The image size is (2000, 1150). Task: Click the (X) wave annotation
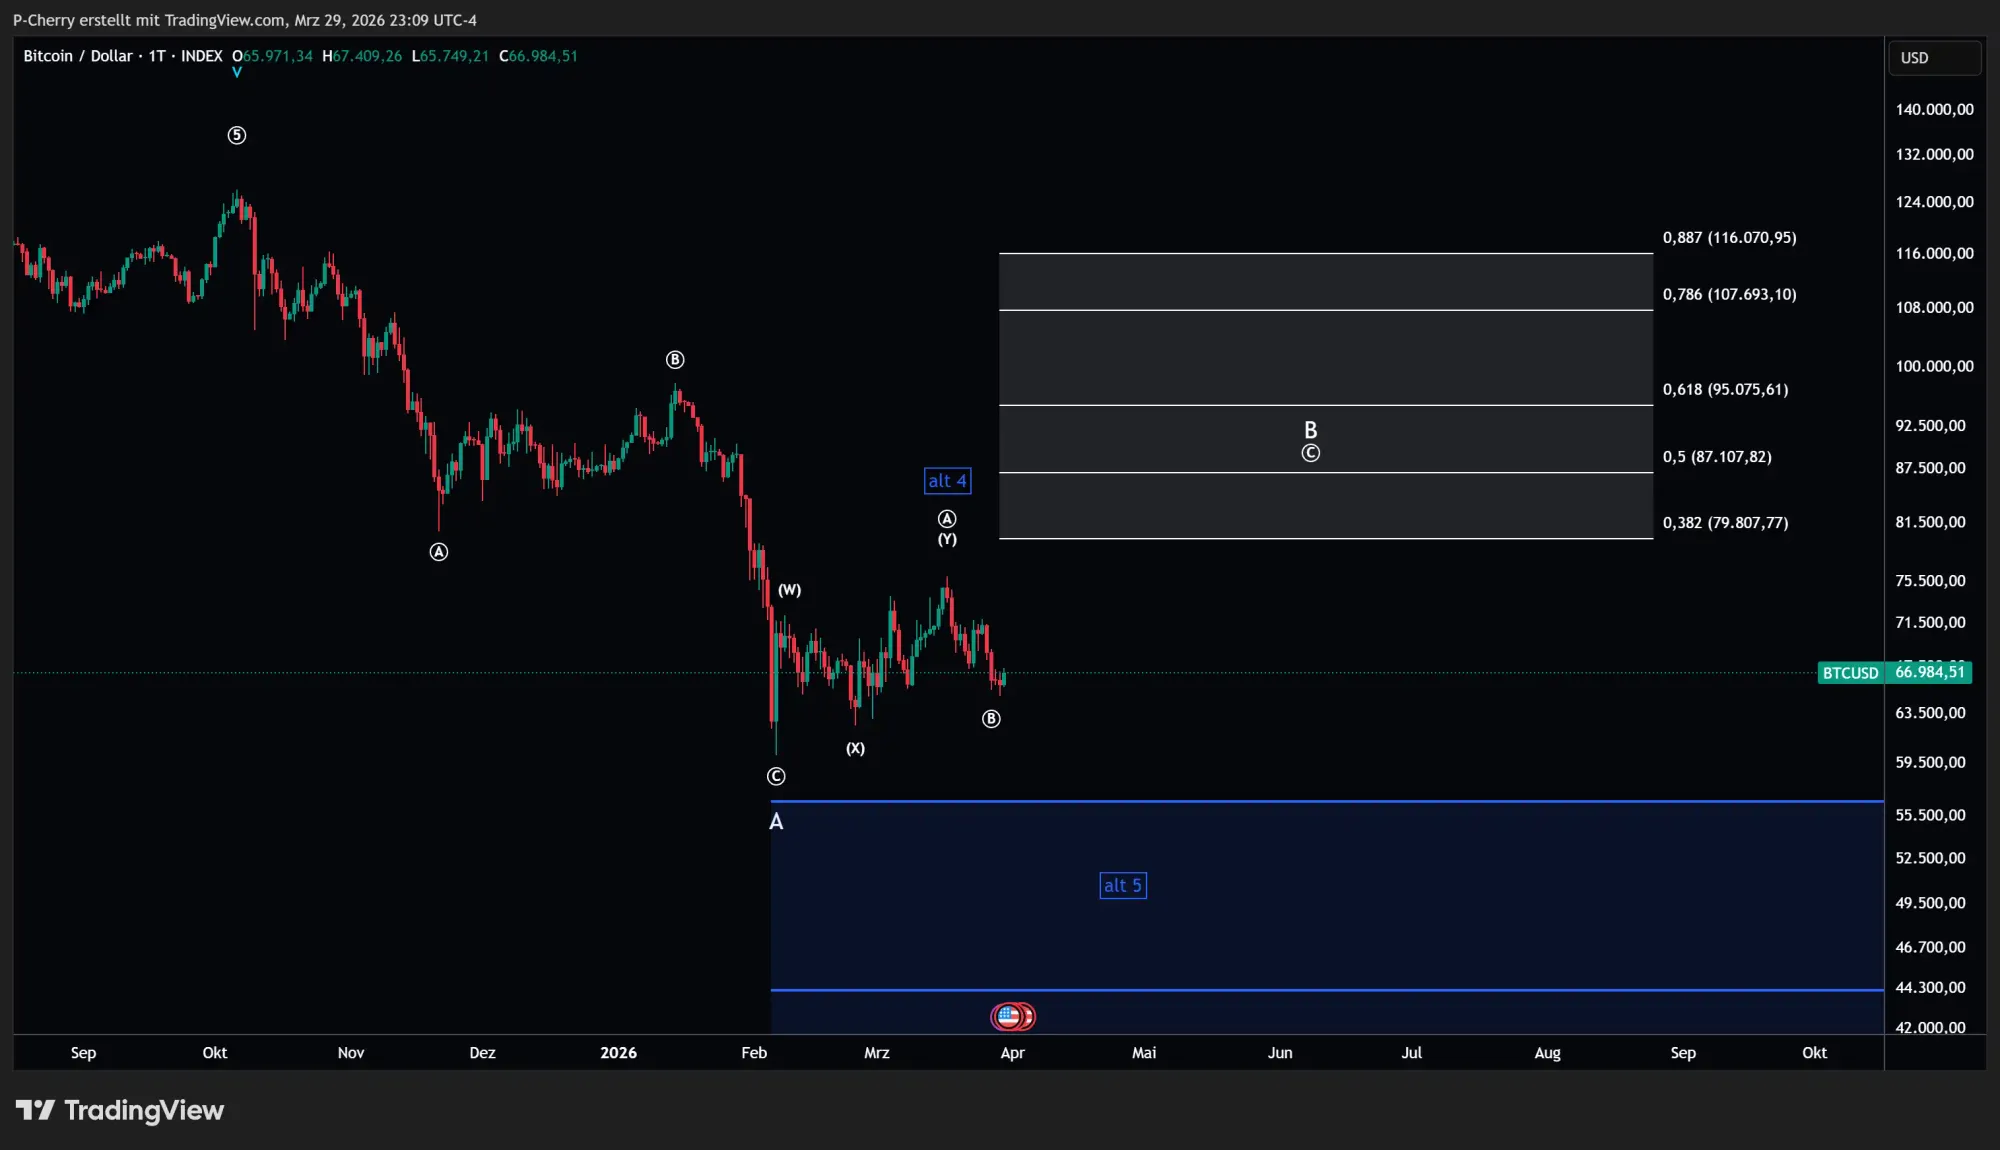[856, 747]
